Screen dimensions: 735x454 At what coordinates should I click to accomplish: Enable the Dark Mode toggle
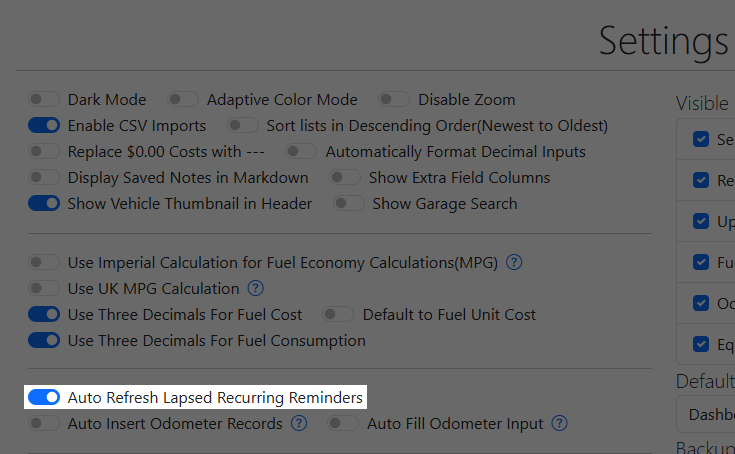pos(44,100)
